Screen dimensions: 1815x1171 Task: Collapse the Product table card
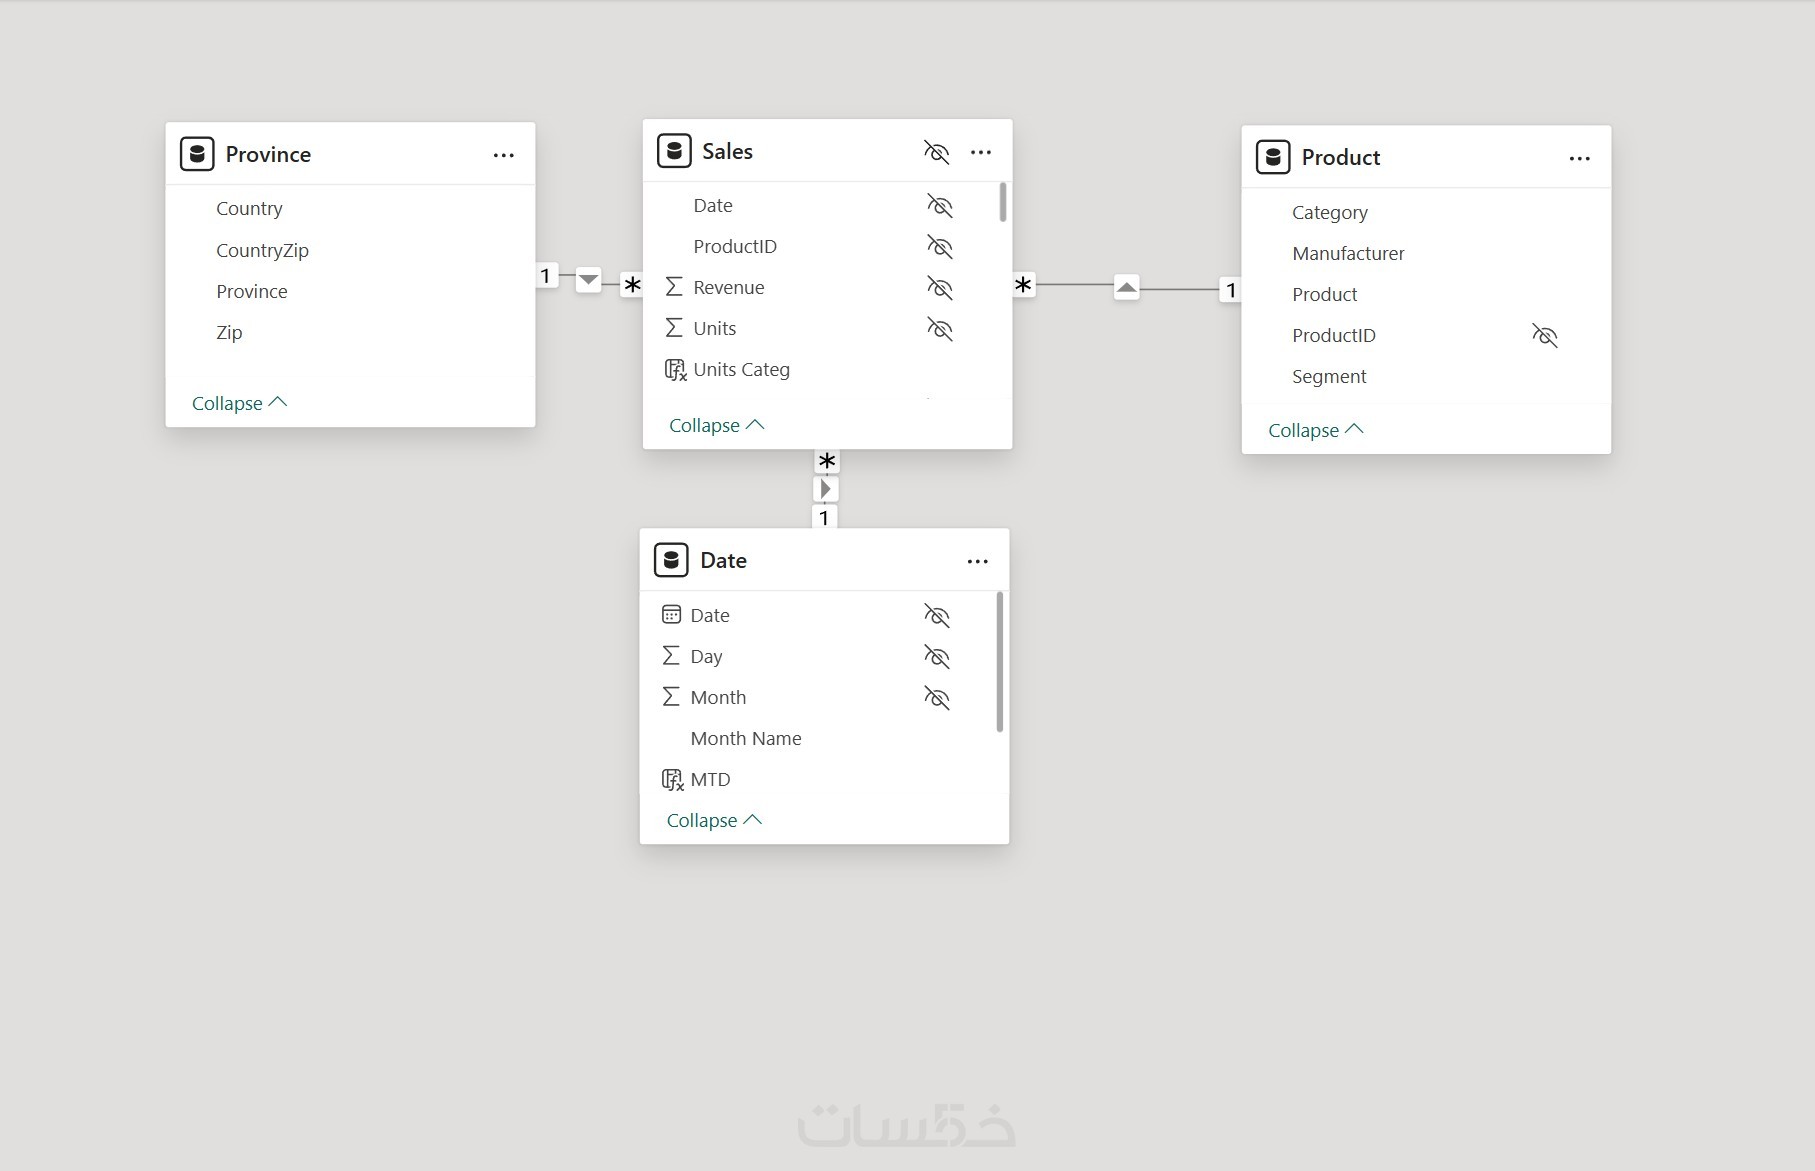click(x=1315, y=430)
